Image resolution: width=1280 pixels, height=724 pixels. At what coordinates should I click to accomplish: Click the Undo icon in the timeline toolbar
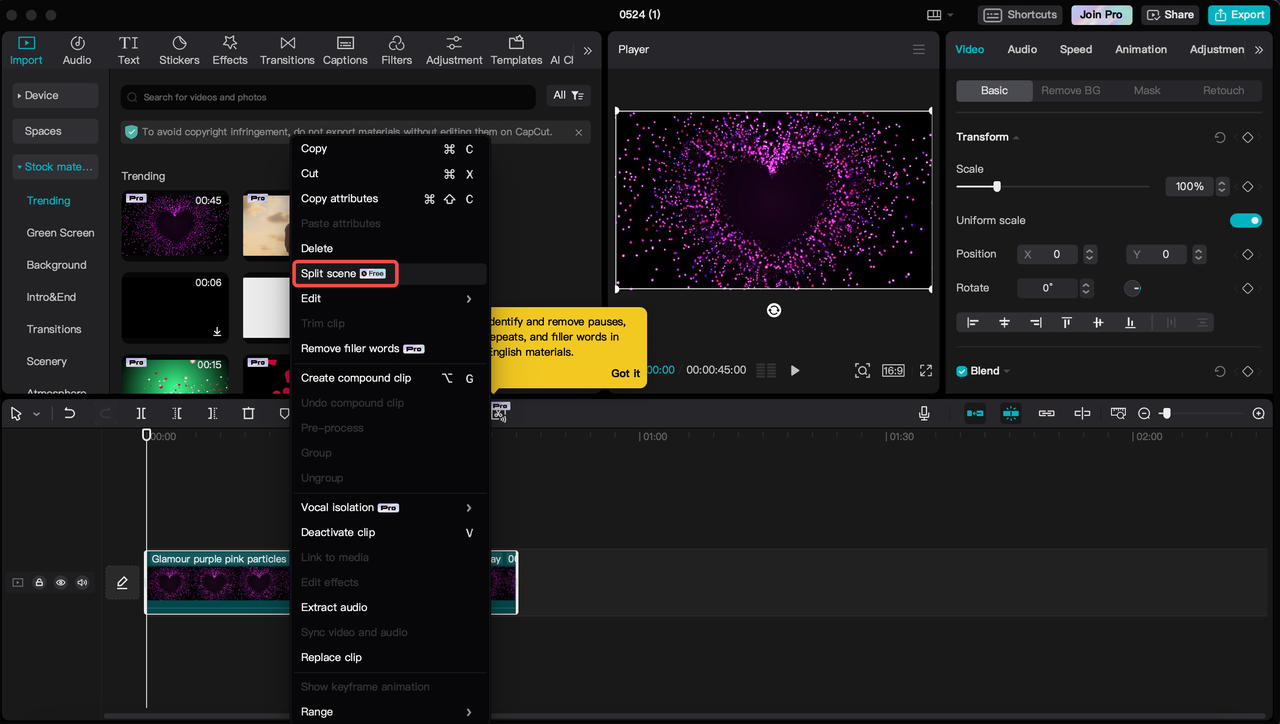[69, 412]
